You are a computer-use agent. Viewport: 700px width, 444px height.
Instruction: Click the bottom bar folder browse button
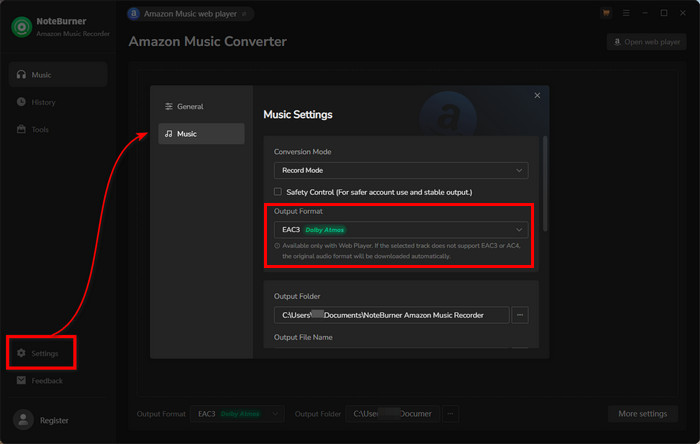pyautogui.click(x=450, y=414)
